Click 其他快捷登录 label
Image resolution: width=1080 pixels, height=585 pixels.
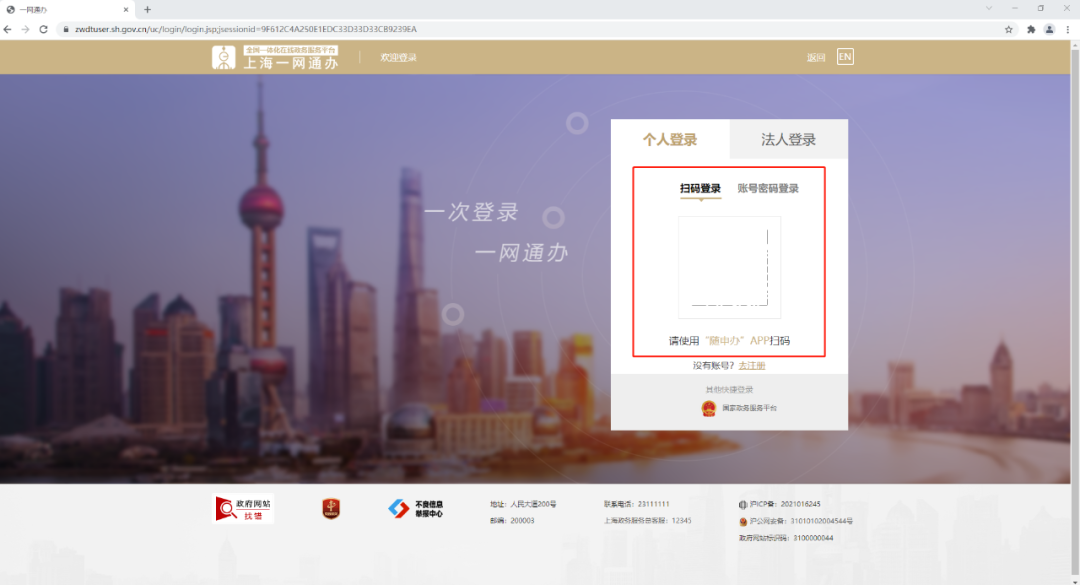(x=729, y=389)
